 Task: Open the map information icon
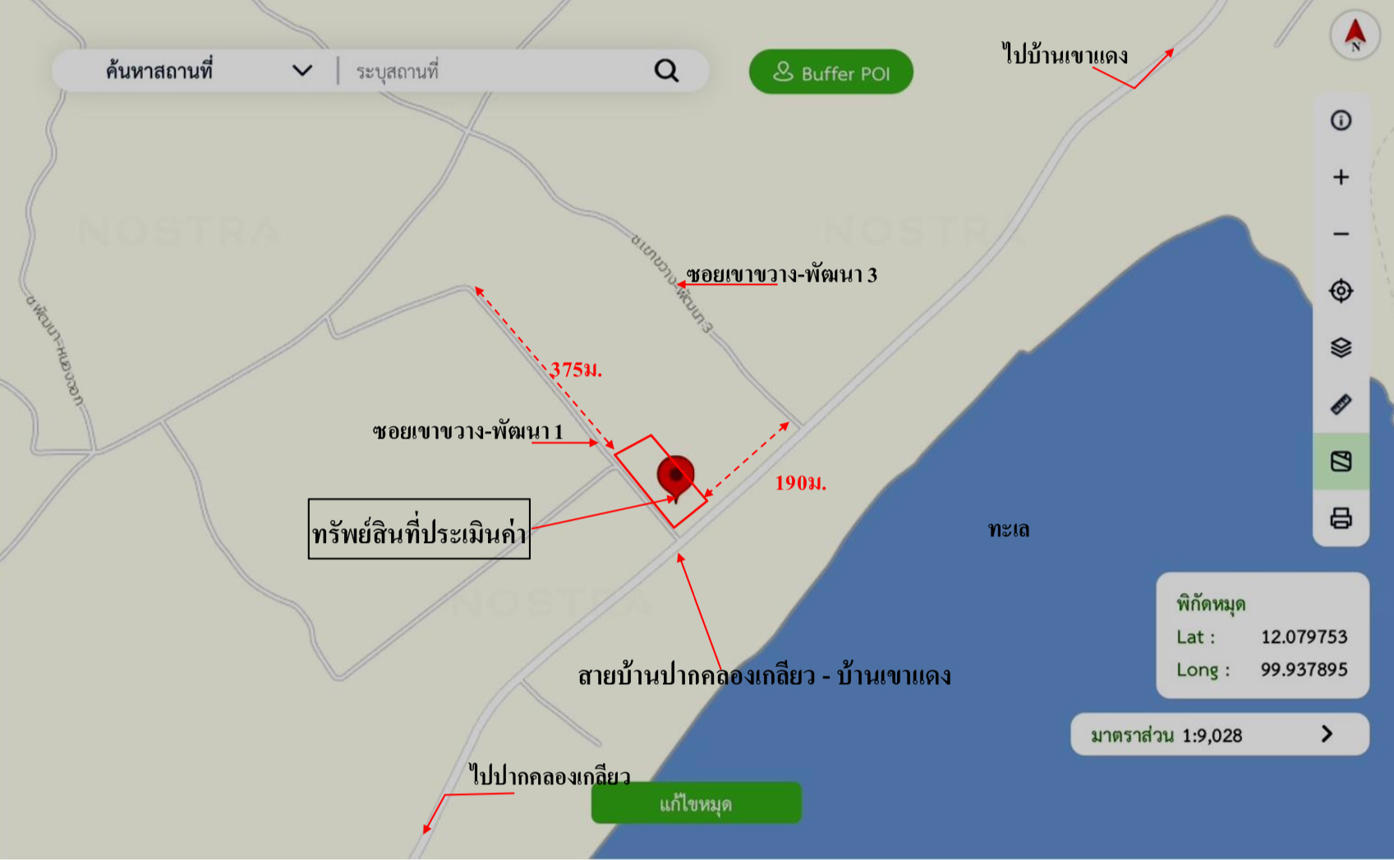pyautogui.click(x=1341, y=121)
